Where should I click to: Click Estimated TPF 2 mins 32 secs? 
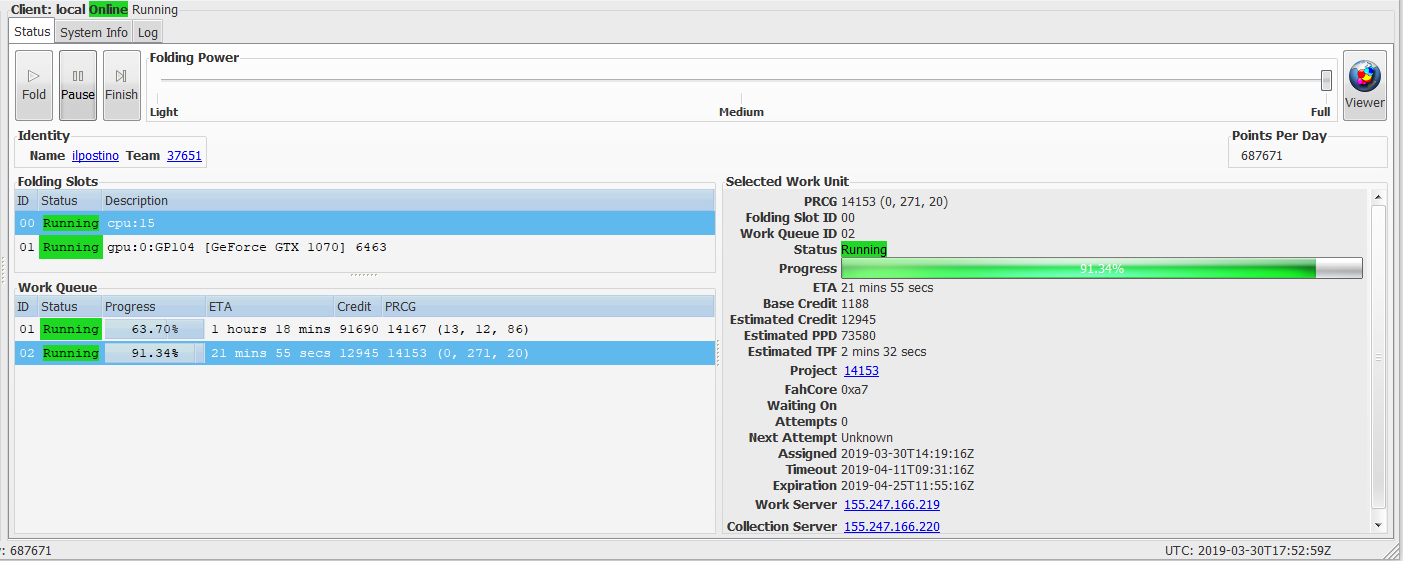tap(883, 352)
